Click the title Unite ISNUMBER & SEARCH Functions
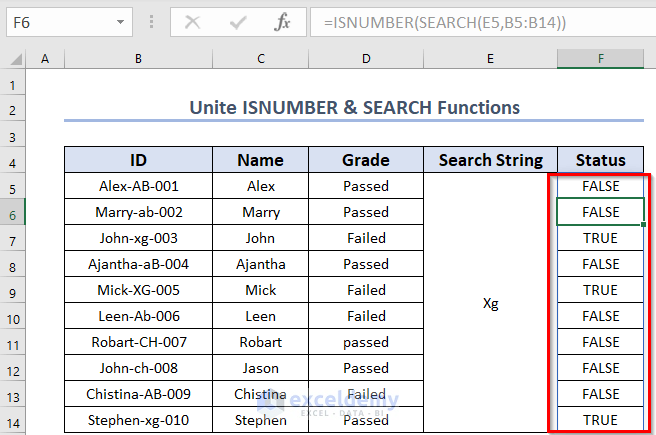This screenshot has width=656, height=435. [x=353, y=107]
